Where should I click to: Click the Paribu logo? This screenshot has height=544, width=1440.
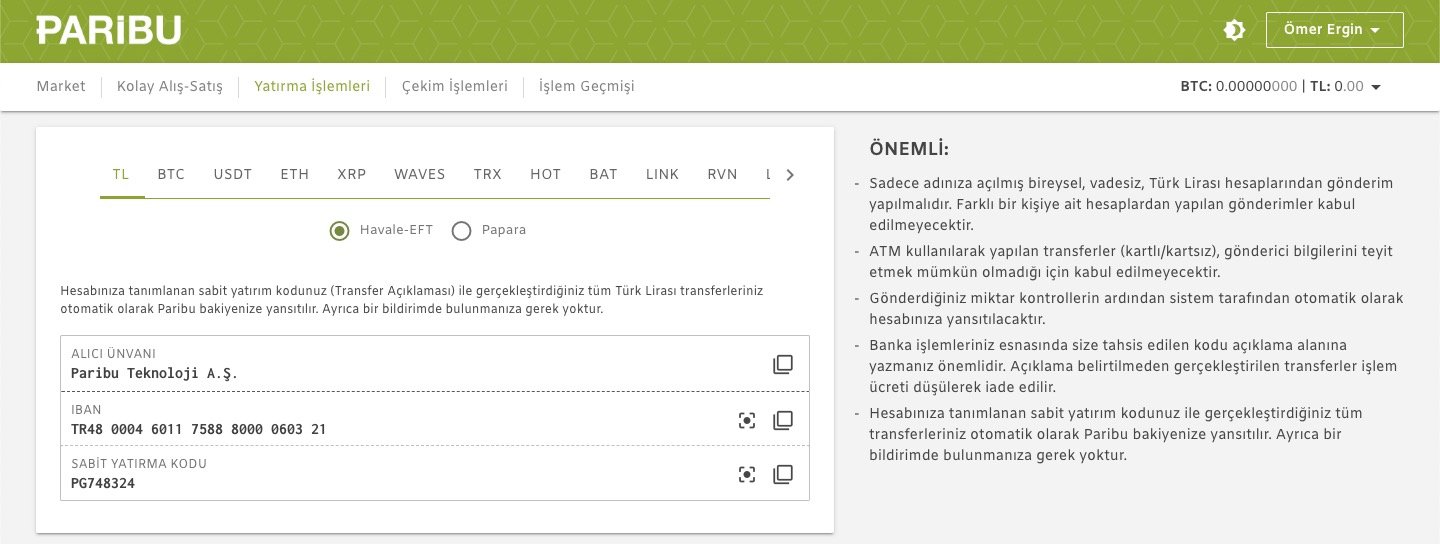click(x=109, y=30)
